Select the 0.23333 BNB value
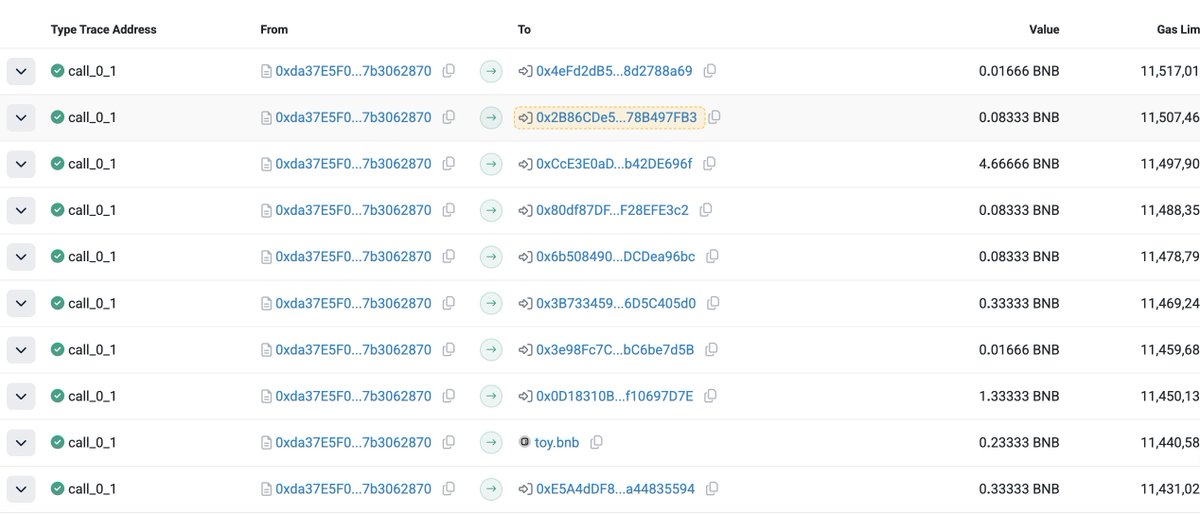Viewport: 1200px width, 514px height. tap(1019, 442)
